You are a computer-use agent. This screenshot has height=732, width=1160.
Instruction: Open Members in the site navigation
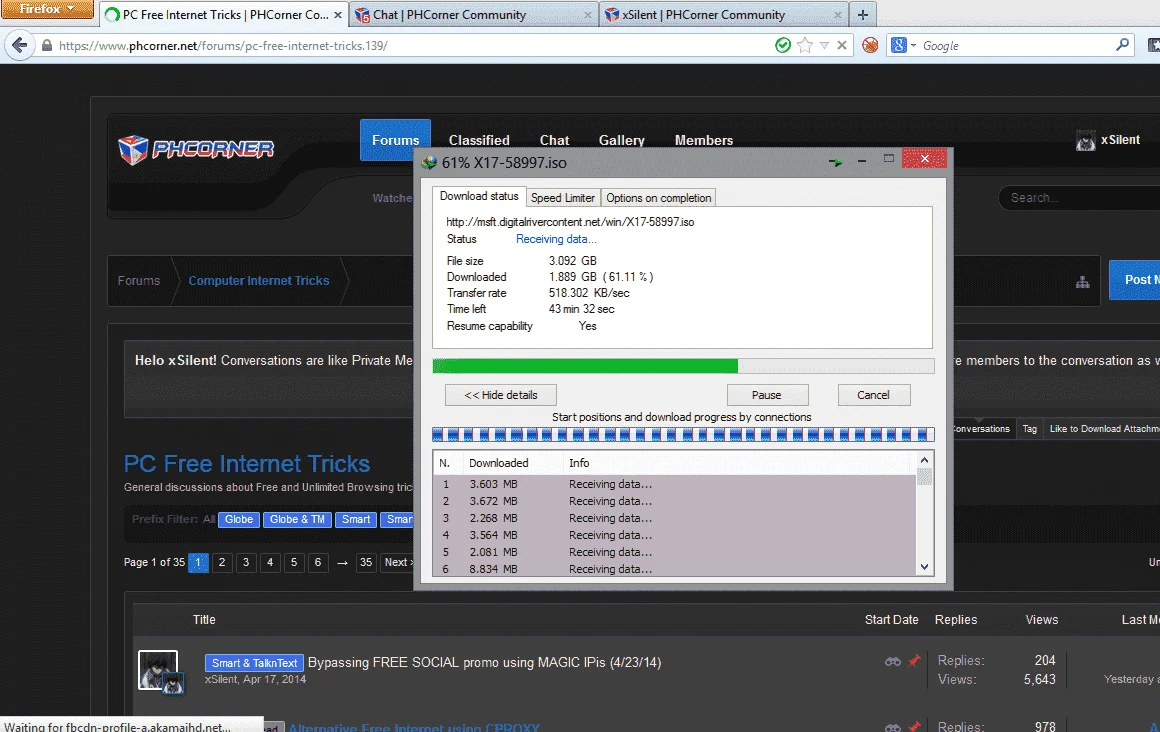tap(704, 140)
